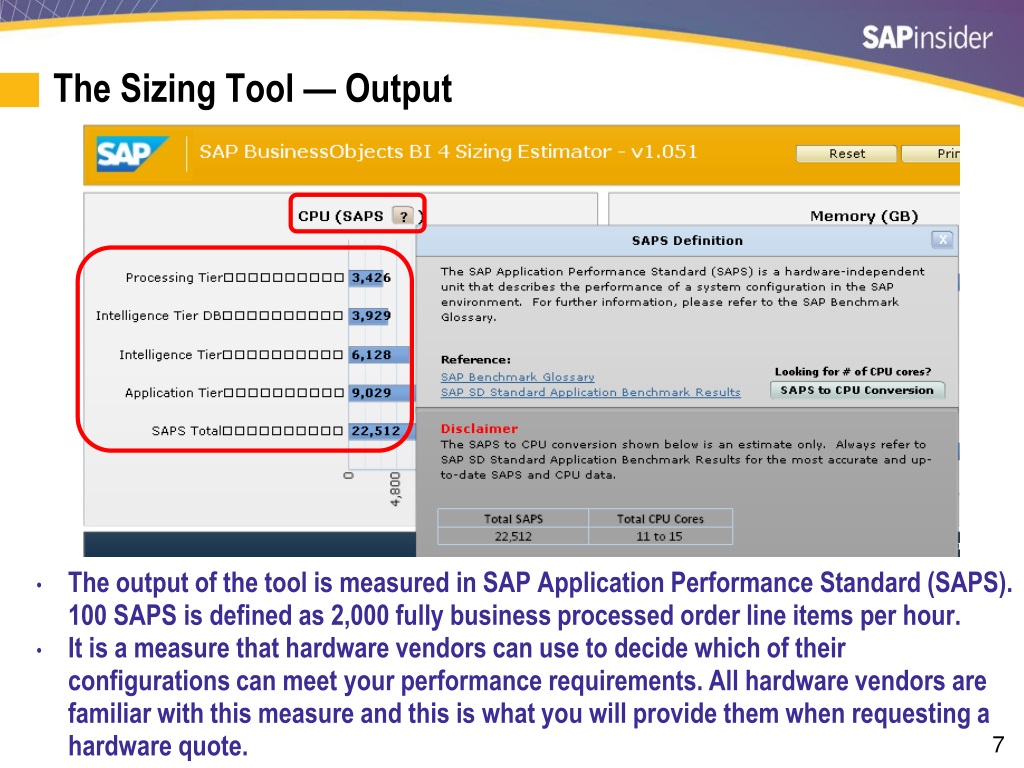Image resolution: width=1024 pixels, height=768 pixels.
Task: Select the Intelligence Tier value 6,128
Action: [x=371, y=355]
